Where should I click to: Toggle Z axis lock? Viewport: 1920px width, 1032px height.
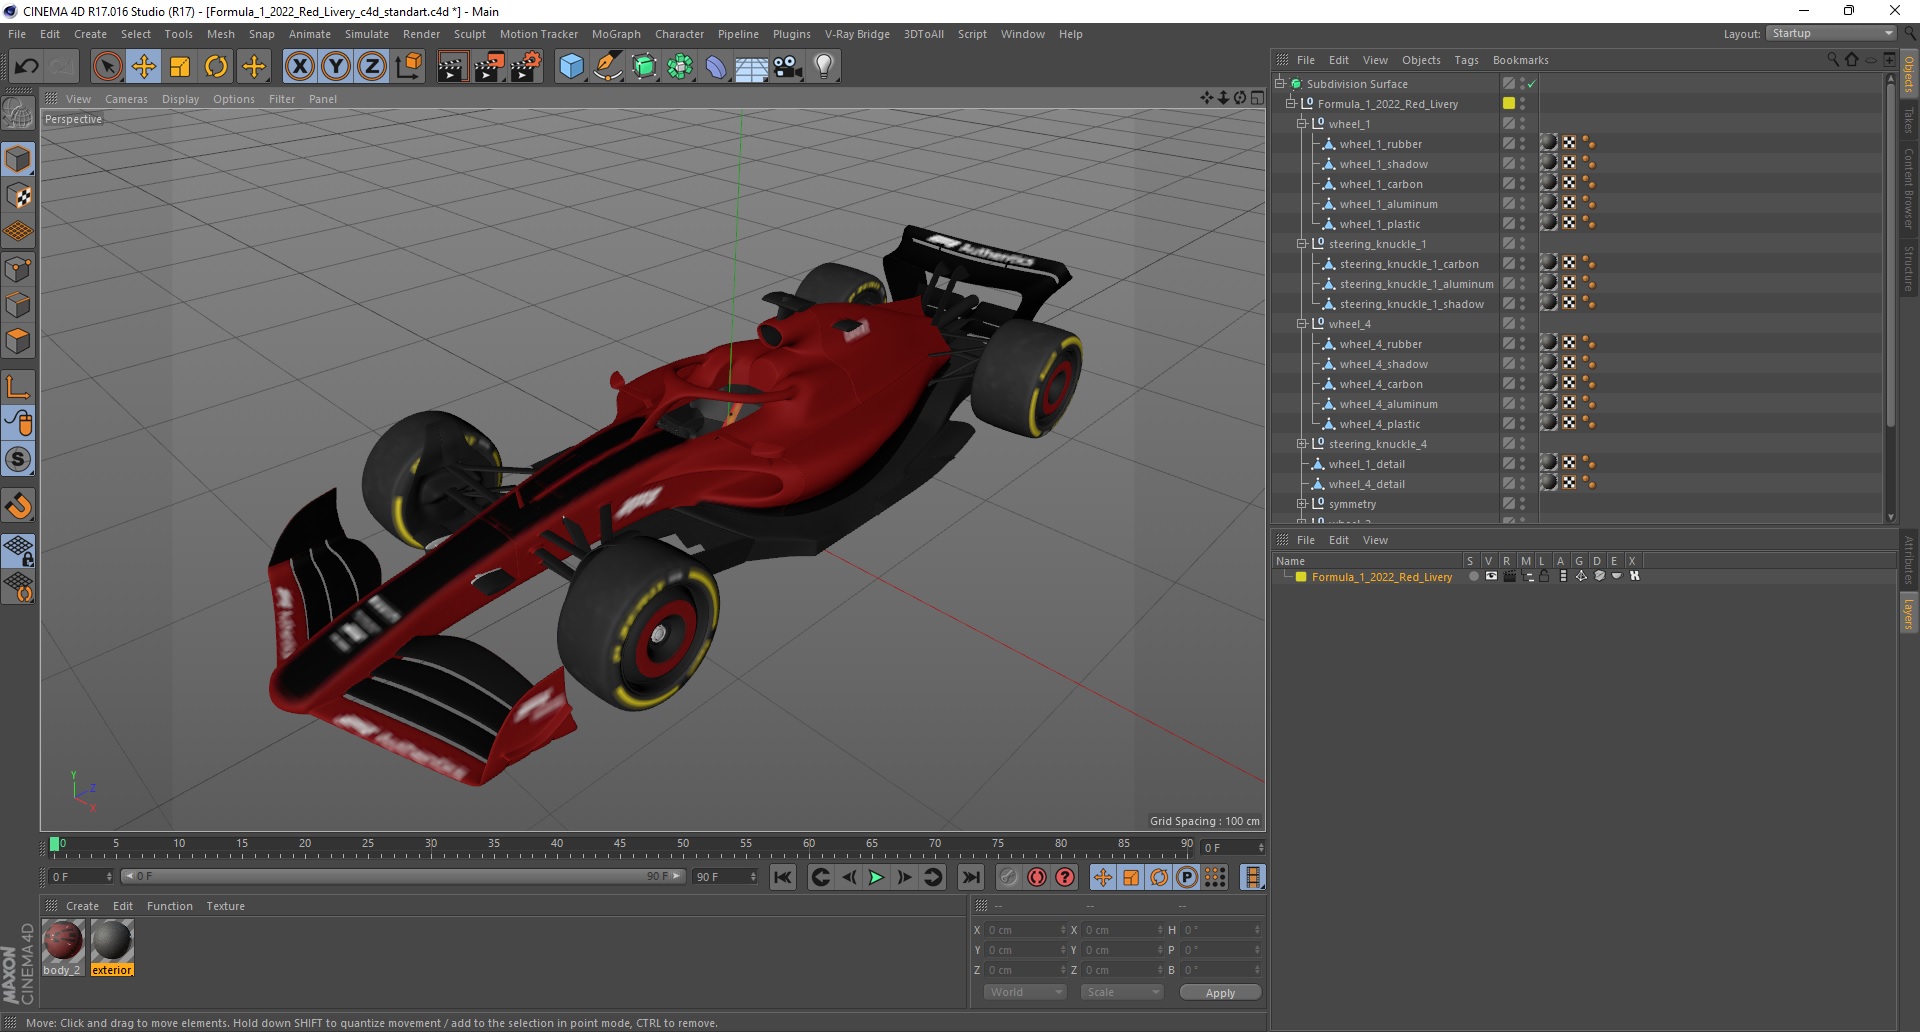372,67
